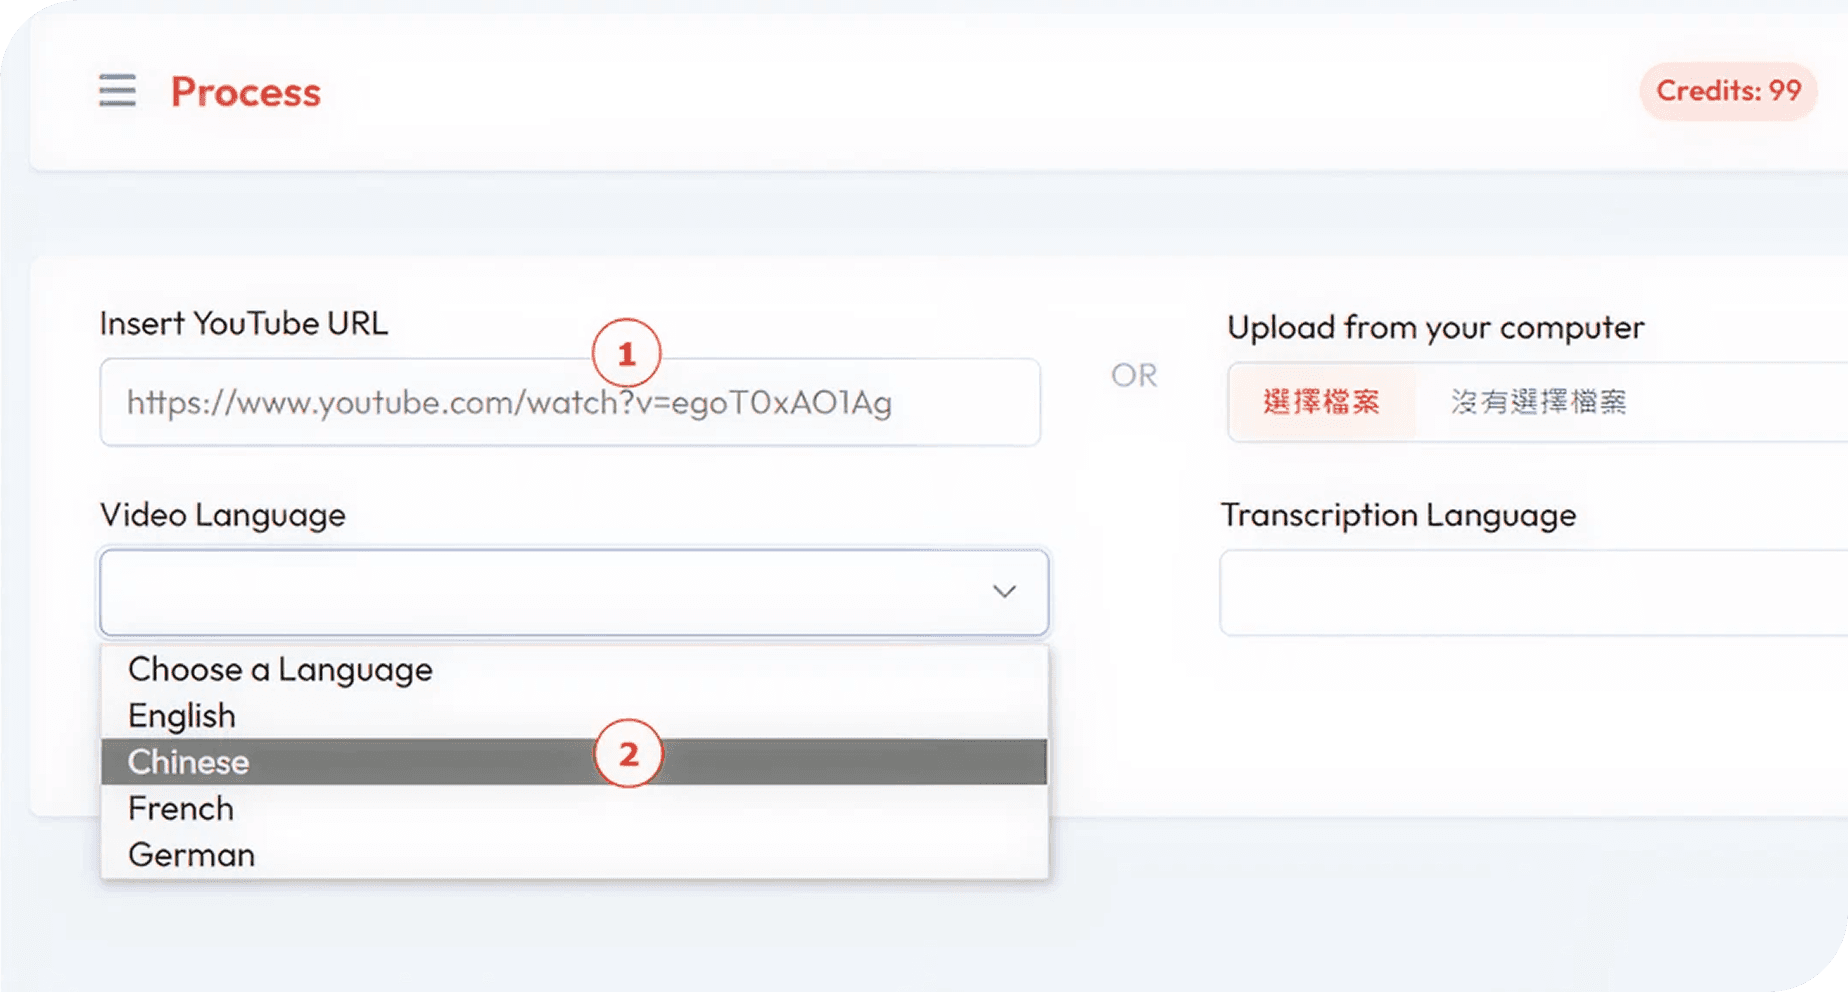Viewport: 1848px width, 992px height.
Task: Click the "Video Language" field label
Action: [223, 515]
